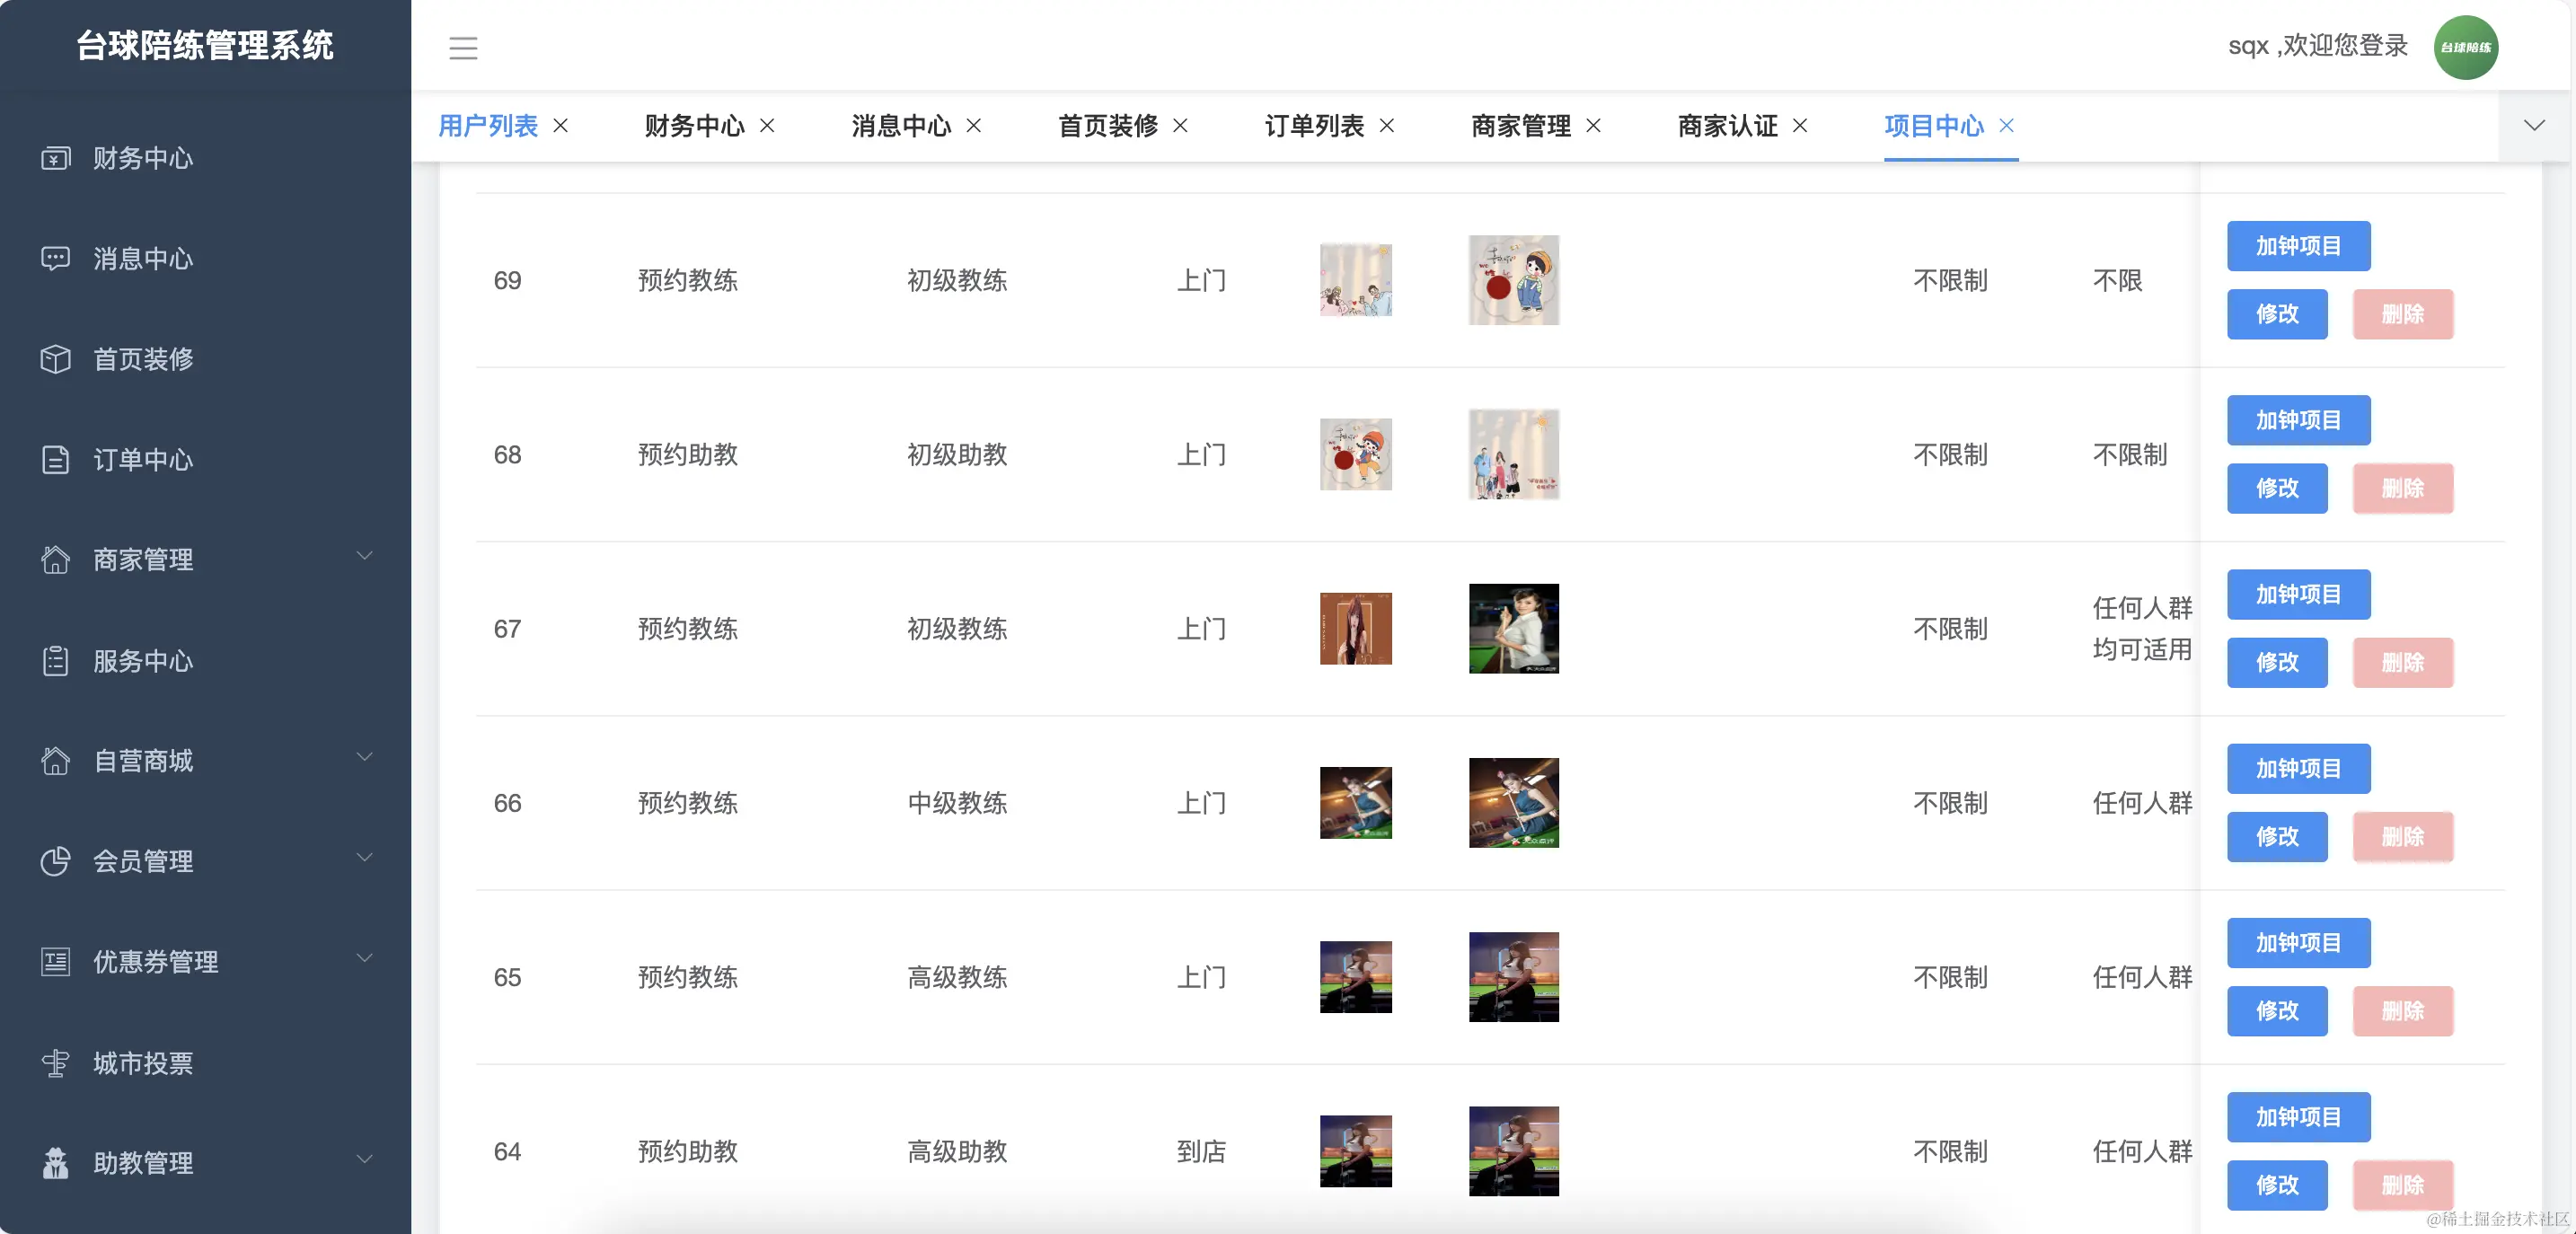Click the green 台球陪练 avatar logo
The height and width of the screenshot is (1234, 2576).
[2466, 46]
